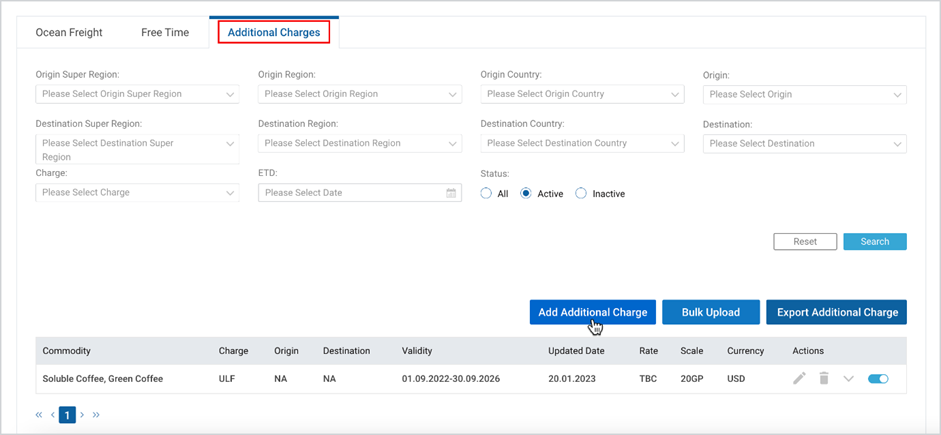The height and width of the screenshot is (435, 941).
Task: Click Add Additional Charge button
Action: pyautogui.click(x=593, y=312)
